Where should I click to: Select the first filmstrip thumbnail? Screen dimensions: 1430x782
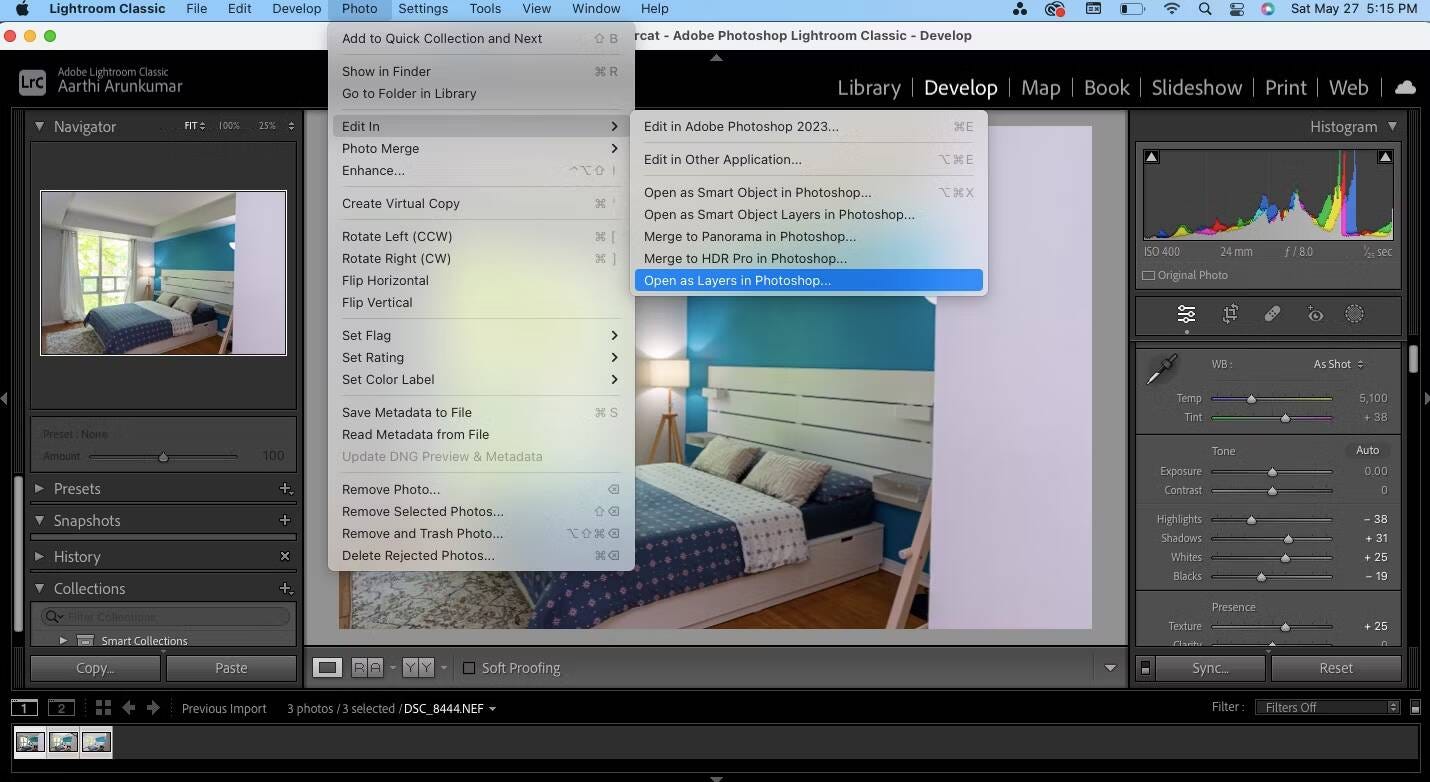click(x=30, y=742)
